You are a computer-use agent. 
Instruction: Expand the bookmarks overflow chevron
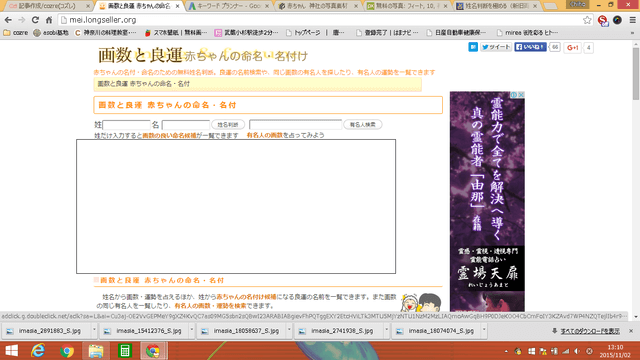coord(632,33)
